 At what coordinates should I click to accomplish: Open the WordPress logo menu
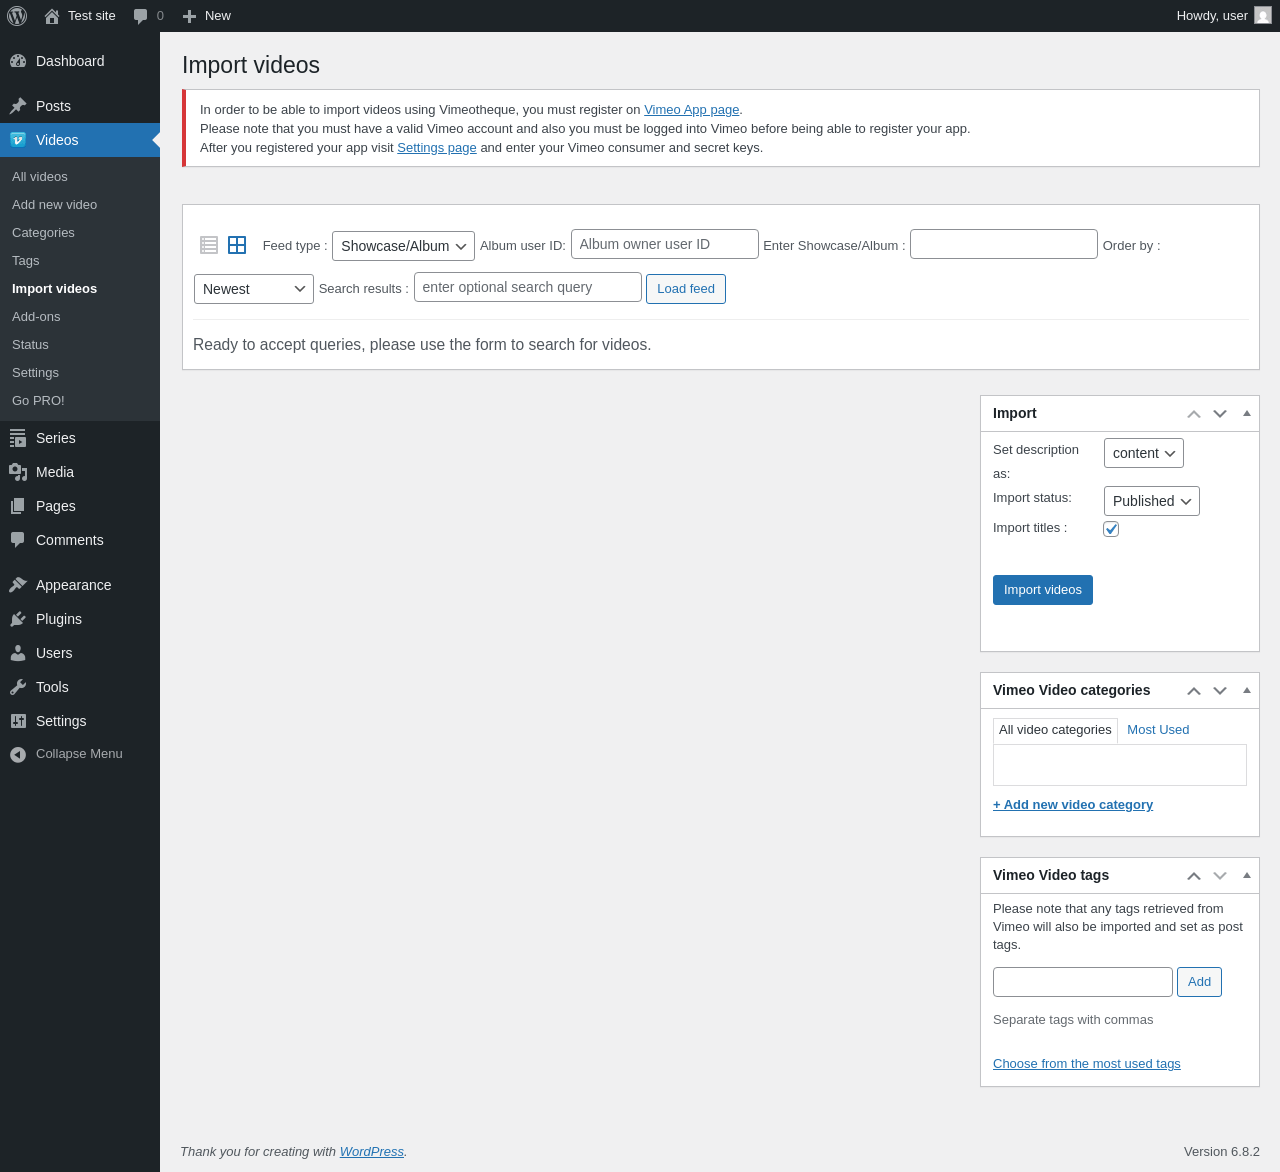pyautogui.click(x=17, y=16)
